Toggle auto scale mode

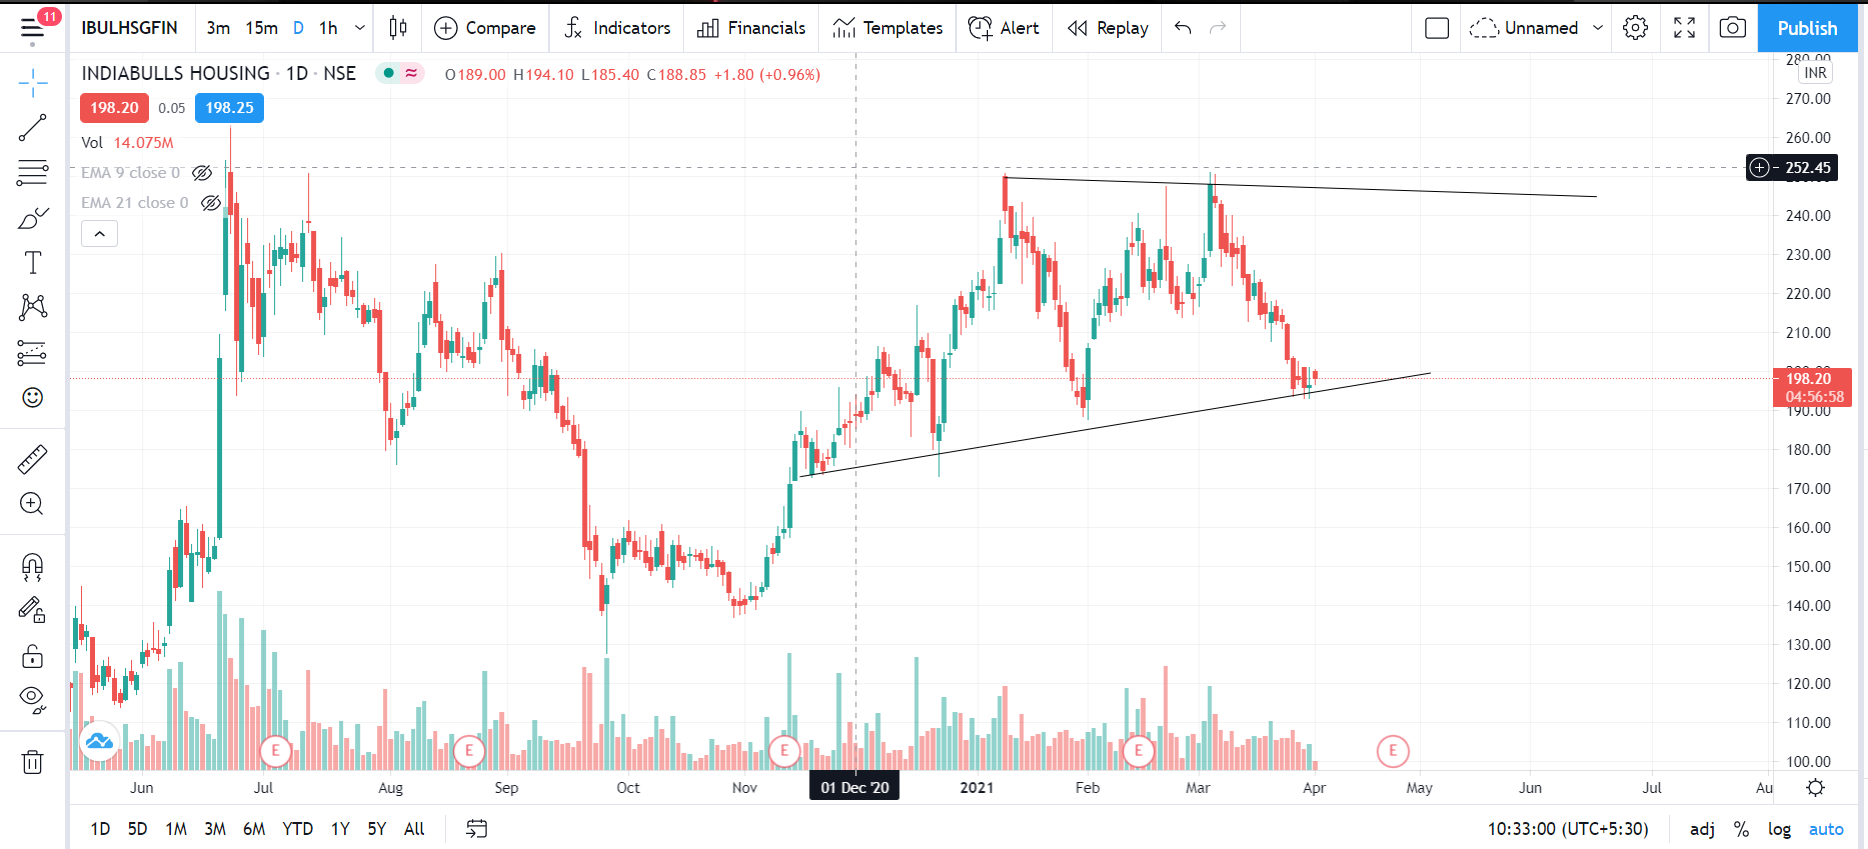click(1826, 829)
